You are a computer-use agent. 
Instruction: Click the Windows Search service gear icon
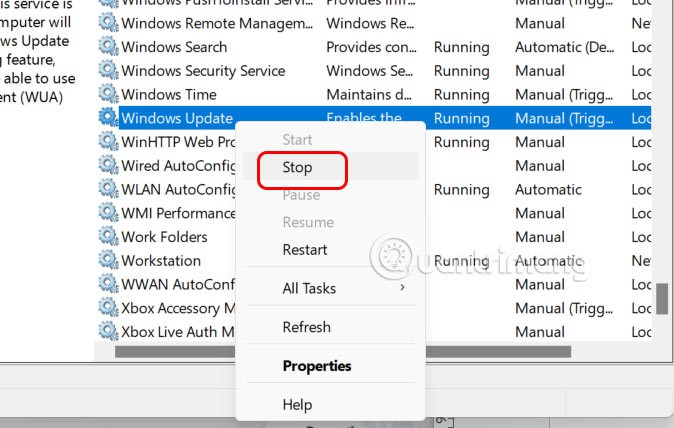click(108, 47)
